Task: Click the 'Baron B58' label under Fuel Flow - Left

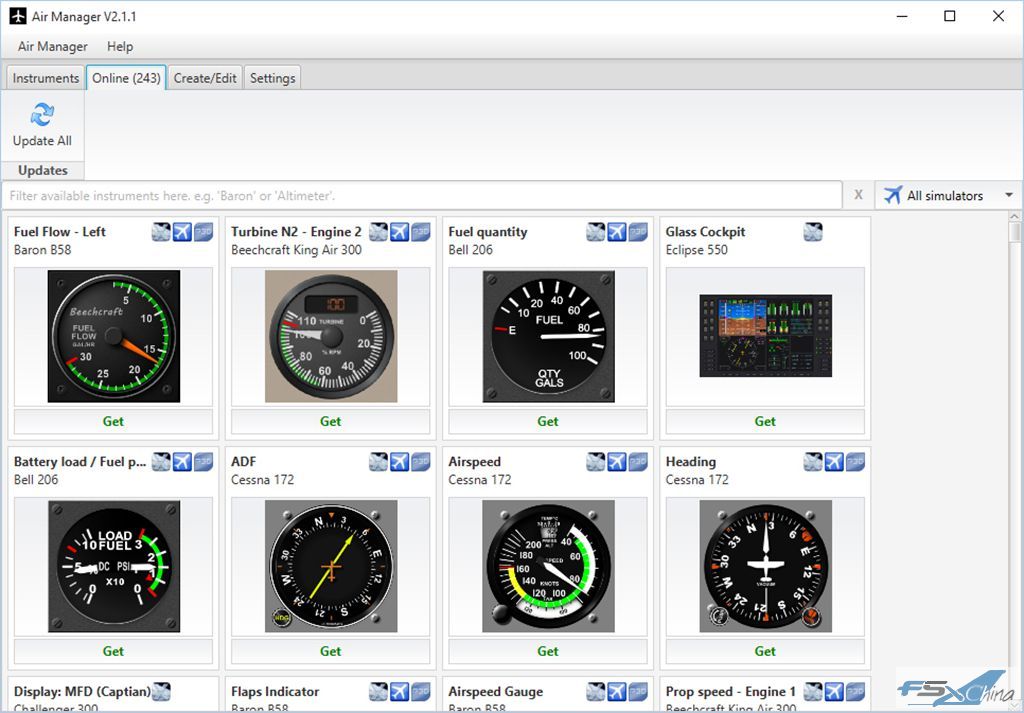Action: tap(42, 249)
